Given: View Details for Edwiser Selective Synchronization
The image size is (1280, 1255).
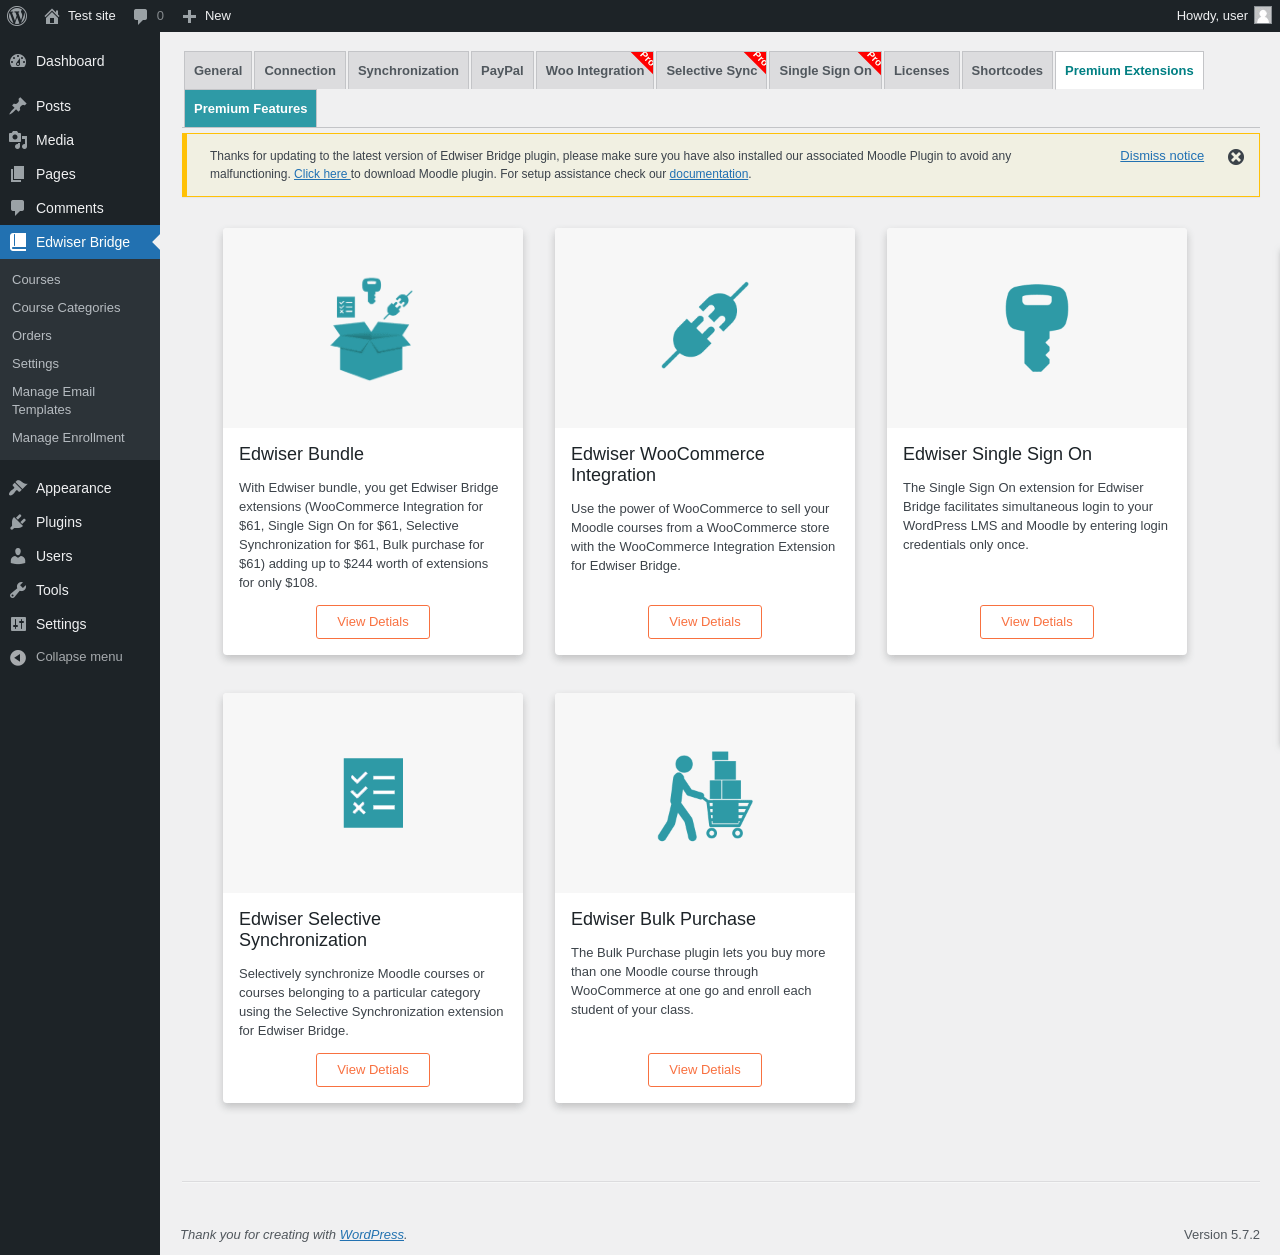Looking at the screenshot, I should 373,1070.
